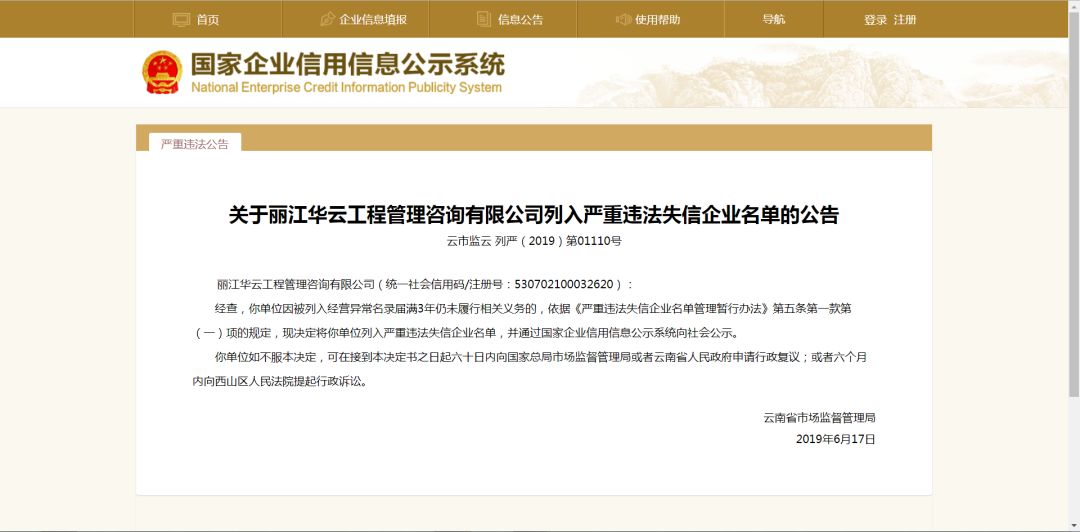
Task: Click the line starting 内向西山区人民法院
Action: tap(280, 381)
